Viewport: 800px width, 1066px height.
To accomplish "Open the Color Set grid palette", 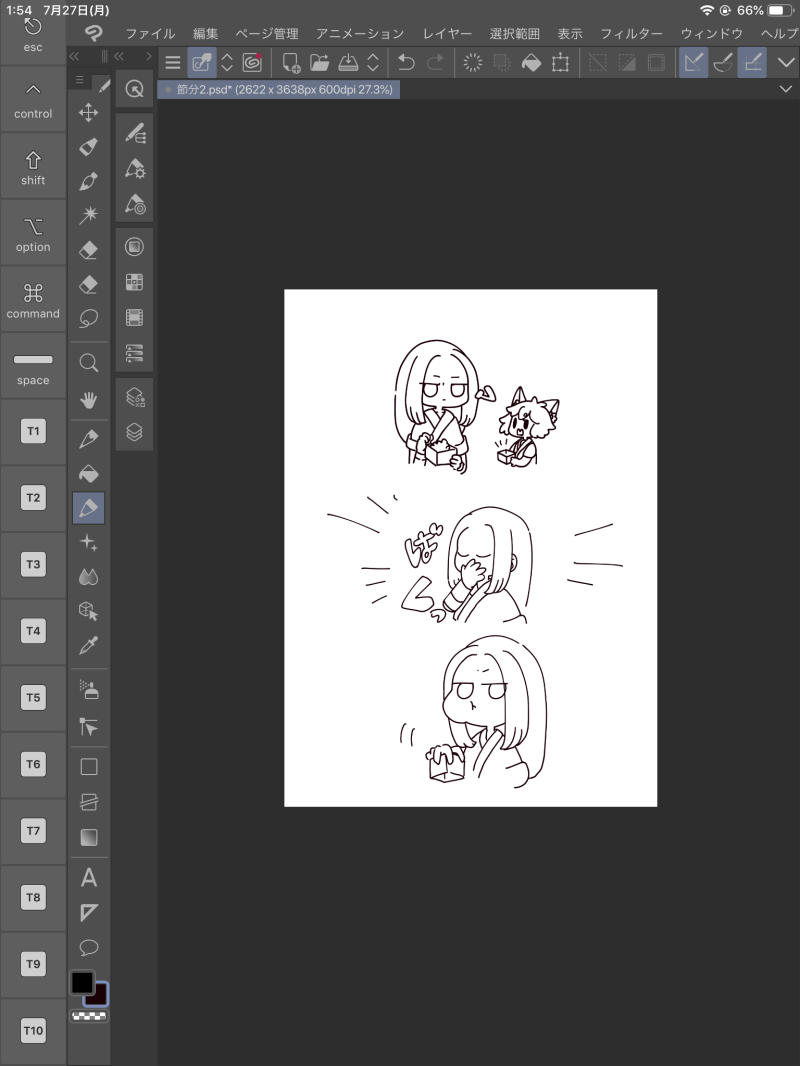I will (135, 282).
